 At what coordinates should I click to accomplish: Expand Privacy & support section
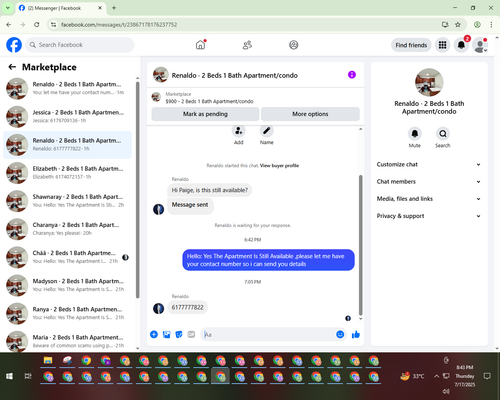pyautogui.click(x=429, y=216)
